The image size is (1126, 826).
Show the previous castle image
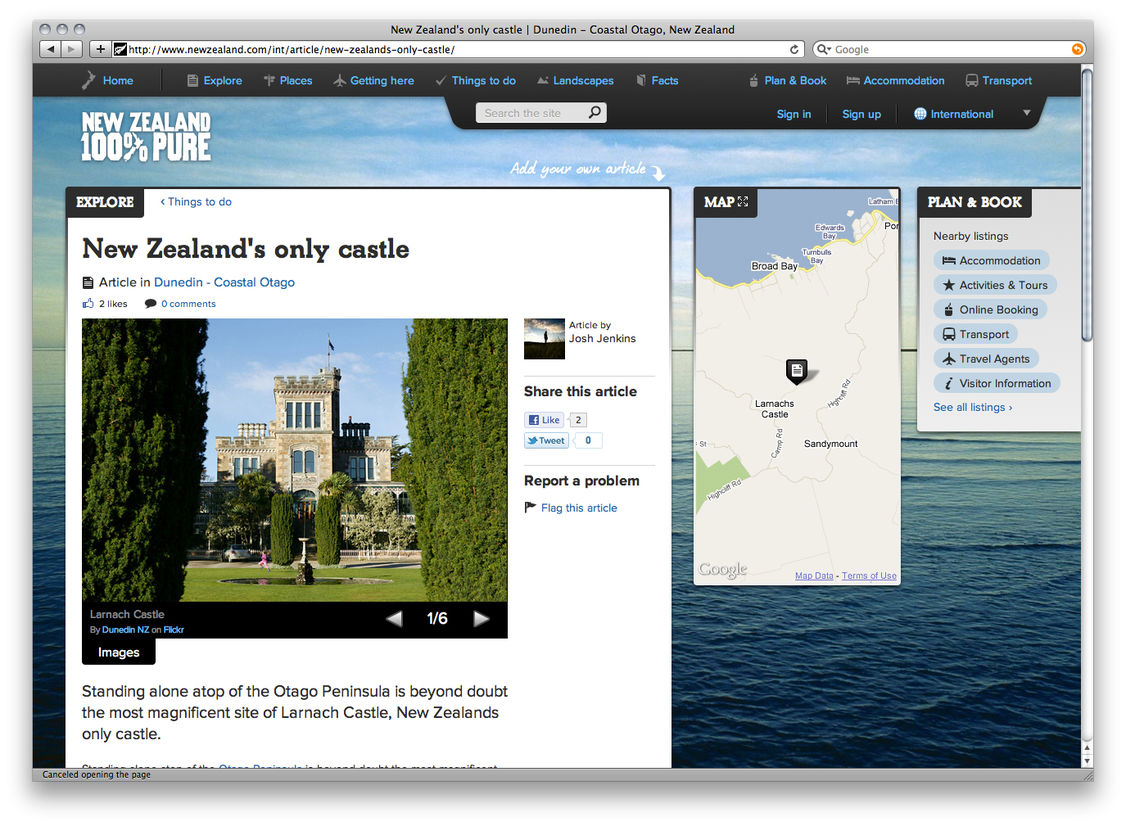pyautogui.click(x=394, y=619)
